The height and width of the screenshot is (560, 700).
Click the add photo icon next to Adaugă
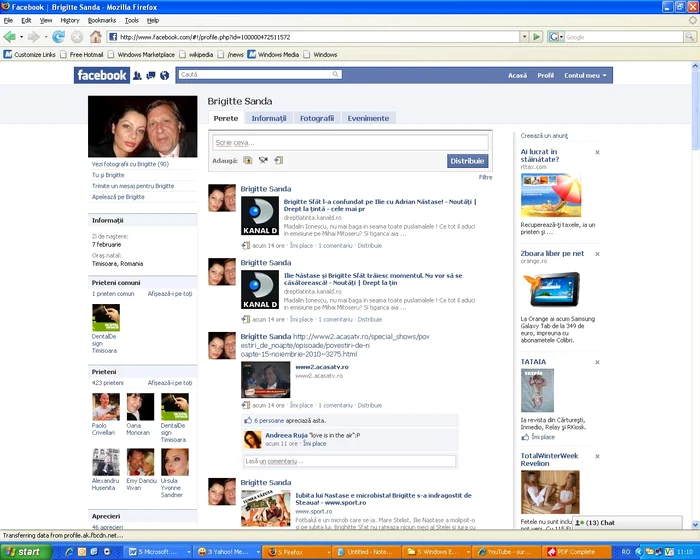coord(248,160)
